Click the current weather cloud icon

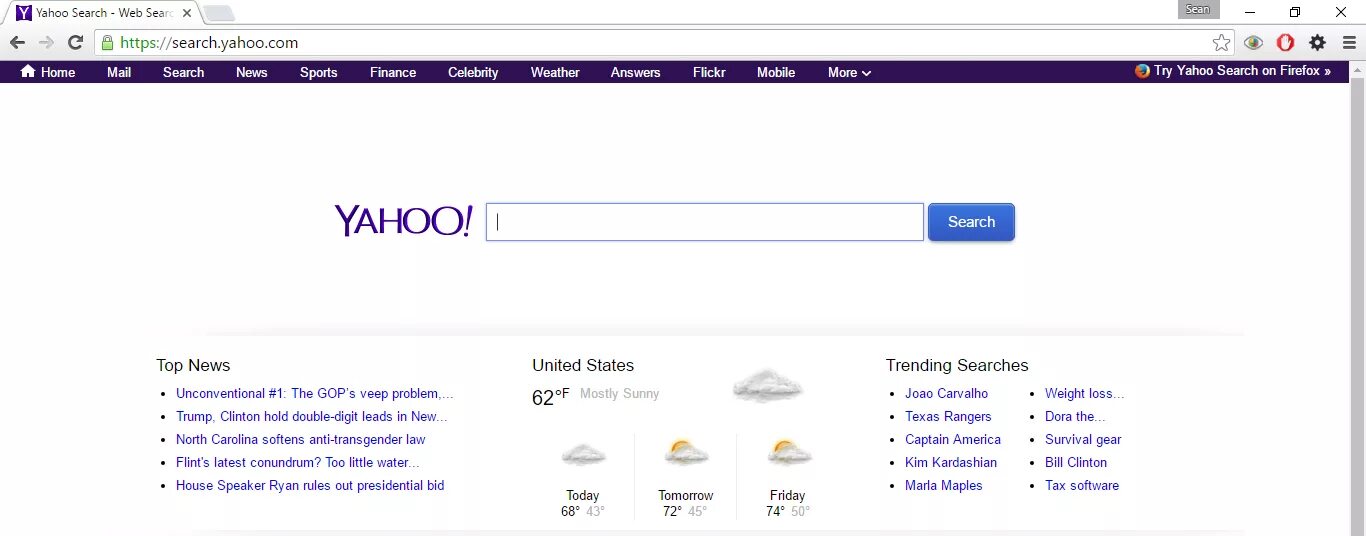pyautogui.click(x=767, y=385)
